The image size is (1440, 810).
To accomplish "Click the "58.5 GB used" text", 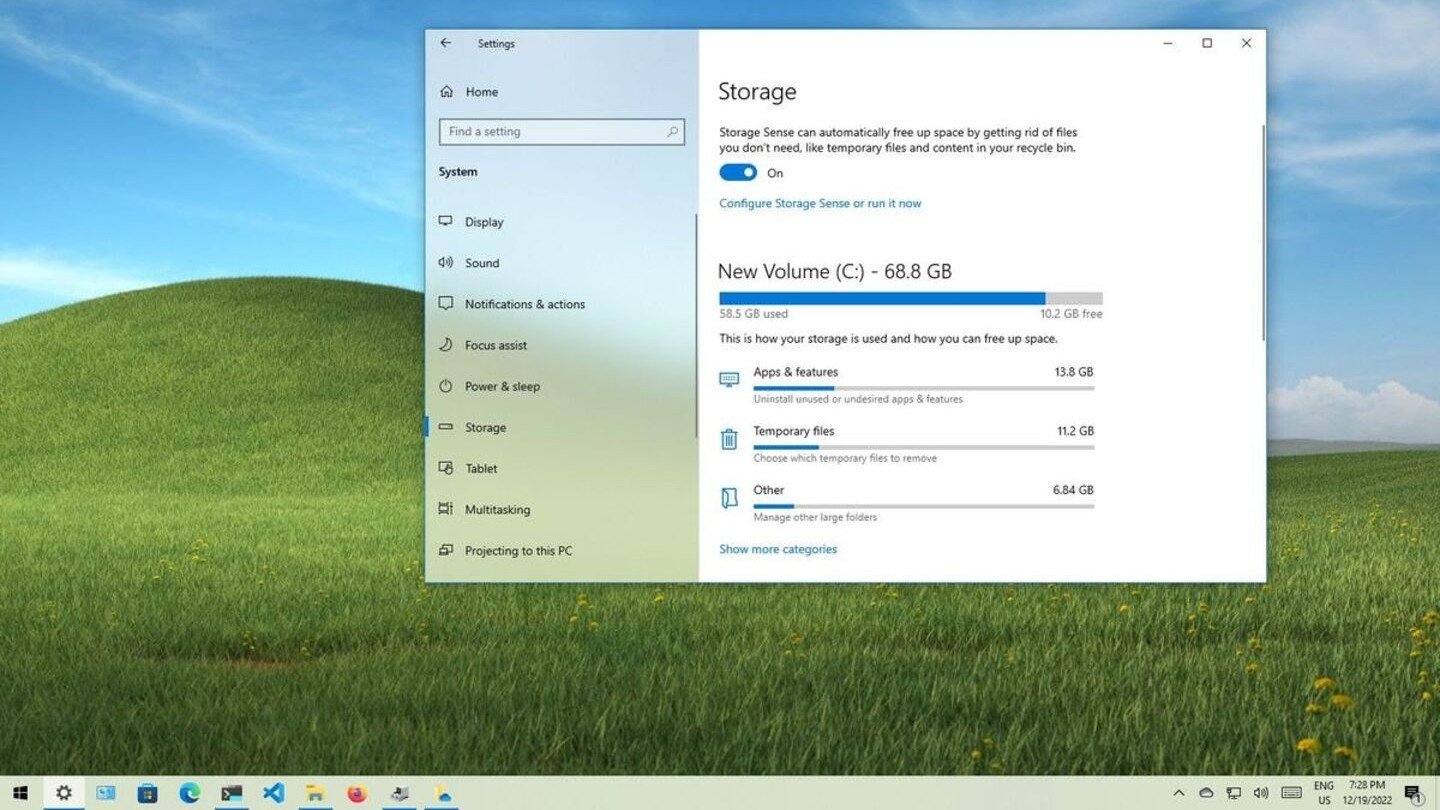I will coord(754,314).
